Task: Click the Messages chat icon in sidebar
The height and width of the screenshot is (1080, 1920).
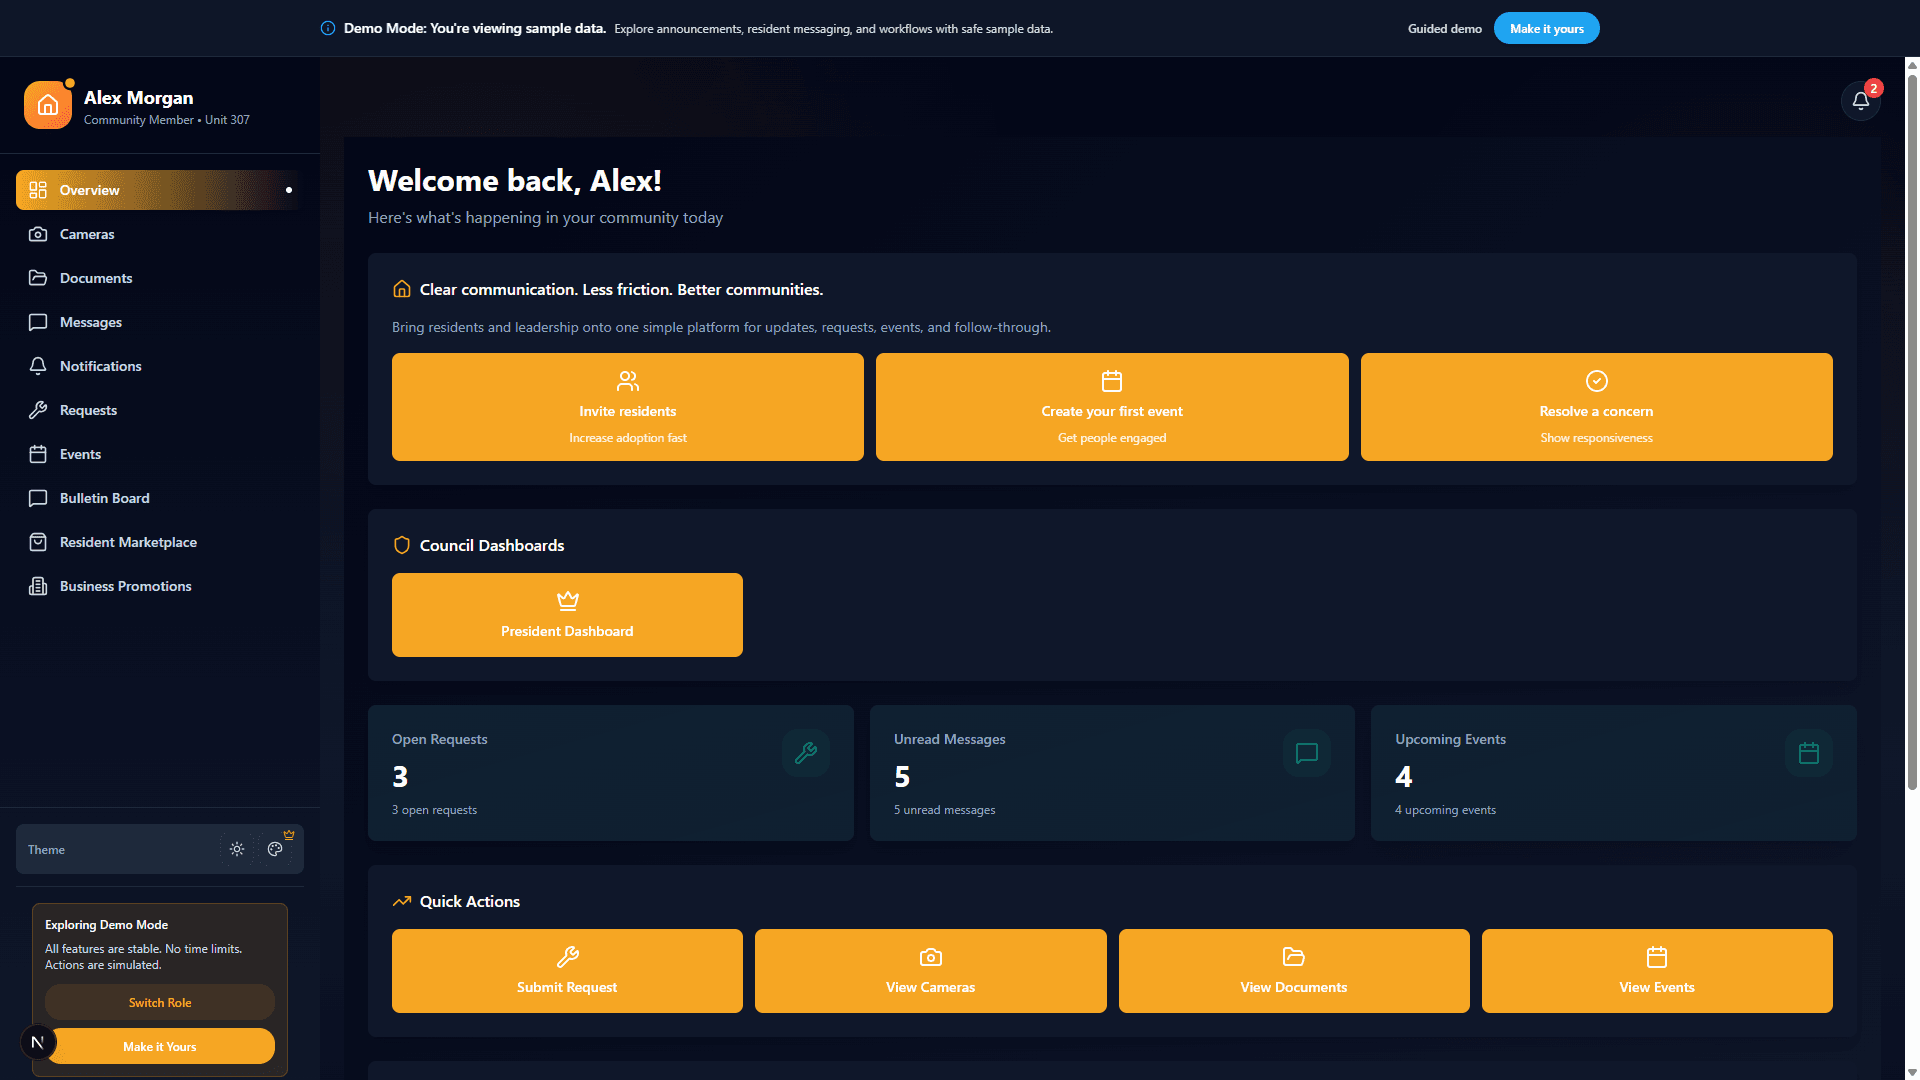Action: (x=38, y=322)
